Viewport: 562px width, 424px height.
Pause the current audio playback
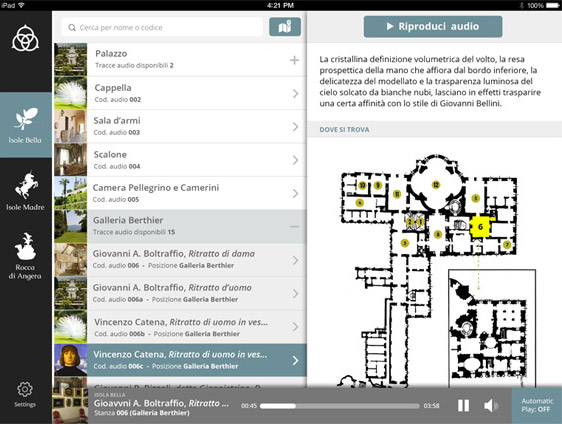pos(463,405)
